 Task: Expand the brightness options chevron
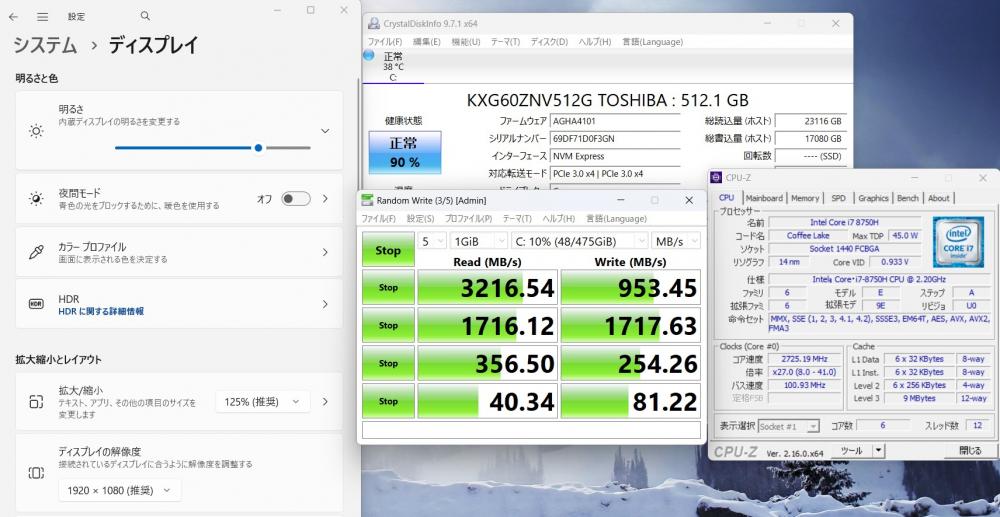(325, 131)
